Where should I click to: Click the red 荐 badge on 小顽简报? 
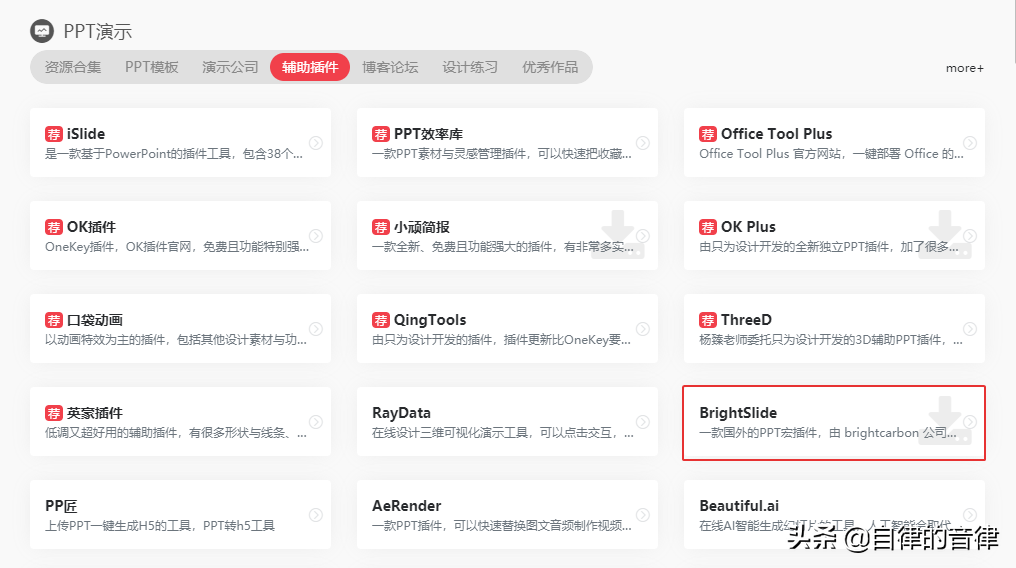click(380, 227)
